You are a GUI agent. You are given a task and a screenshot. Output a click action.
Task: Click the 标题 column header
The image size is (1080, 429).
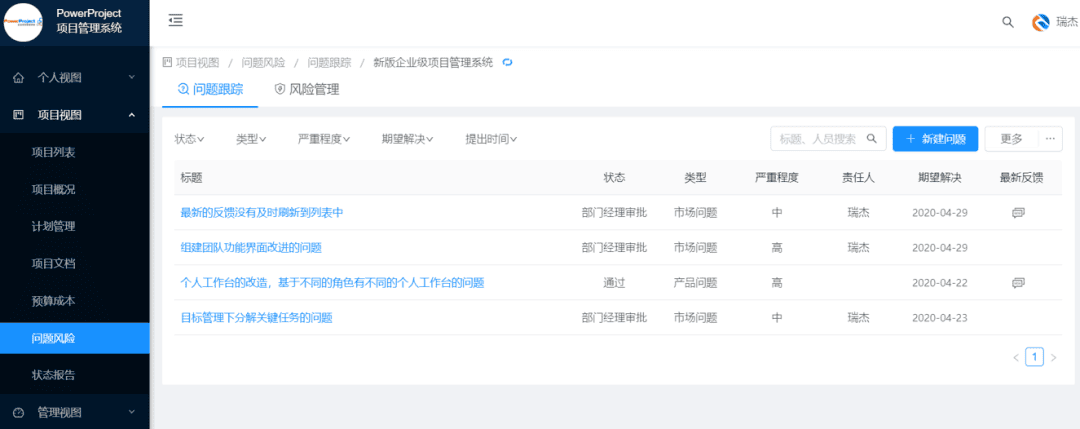tap(191, 178)
